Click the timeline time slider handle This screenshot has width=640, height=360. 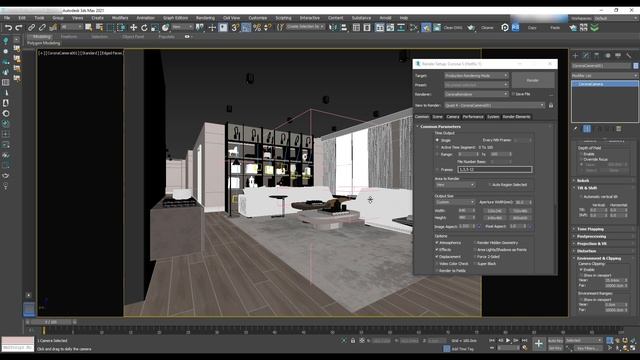(x=51, y=322)
